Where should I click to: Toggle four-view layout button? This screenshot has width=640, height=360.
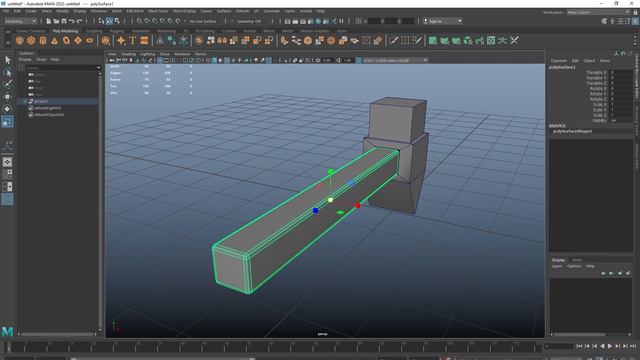point(7,174)
